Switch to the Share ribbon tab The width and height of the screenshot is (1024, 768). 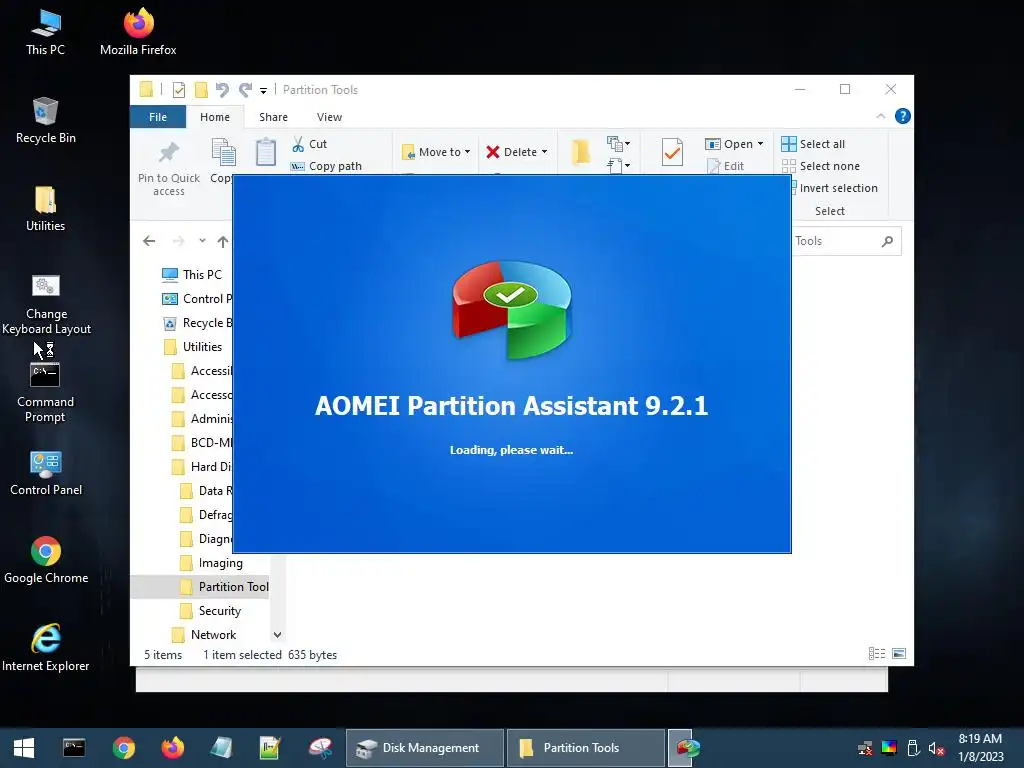click(273, 117)
